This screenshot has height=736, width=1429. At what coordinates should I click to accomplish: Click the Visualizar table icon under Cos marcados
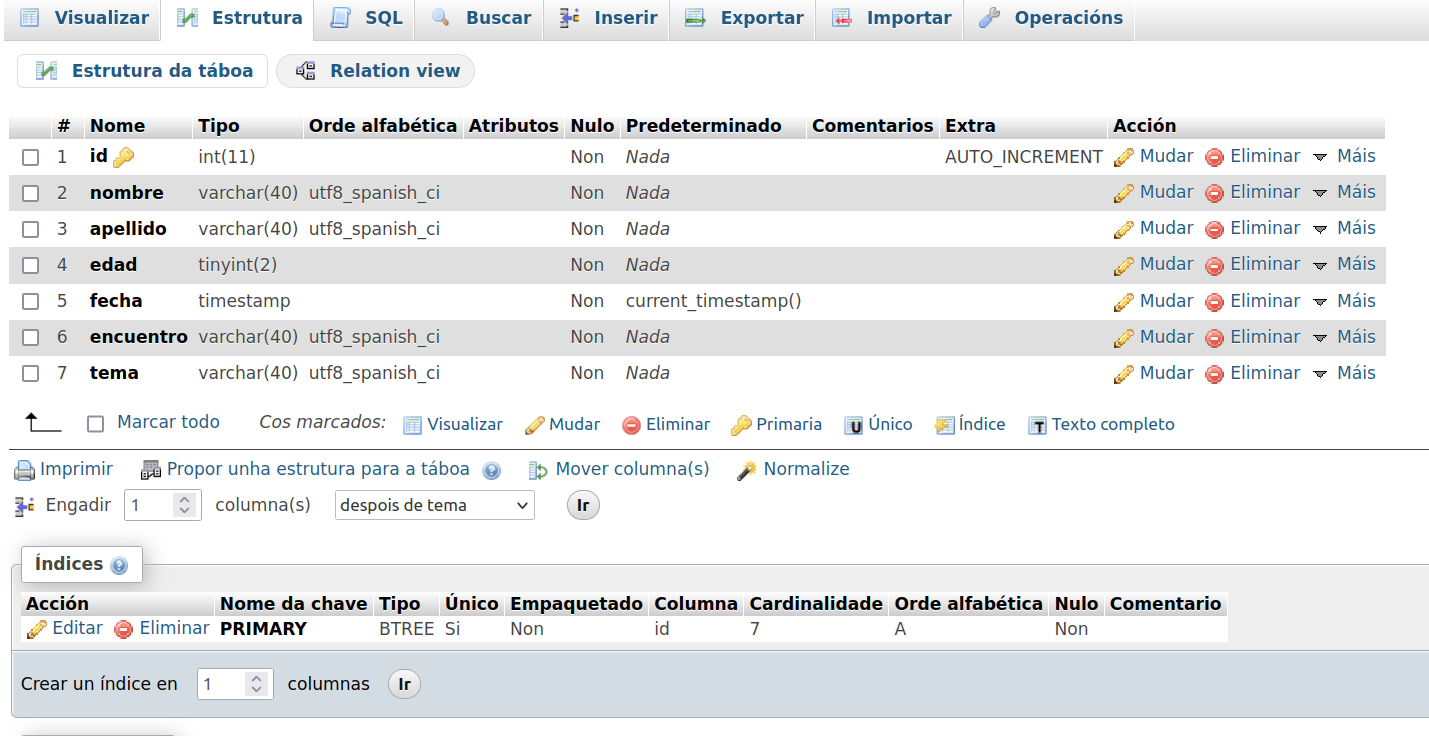(x=412, y=425)
